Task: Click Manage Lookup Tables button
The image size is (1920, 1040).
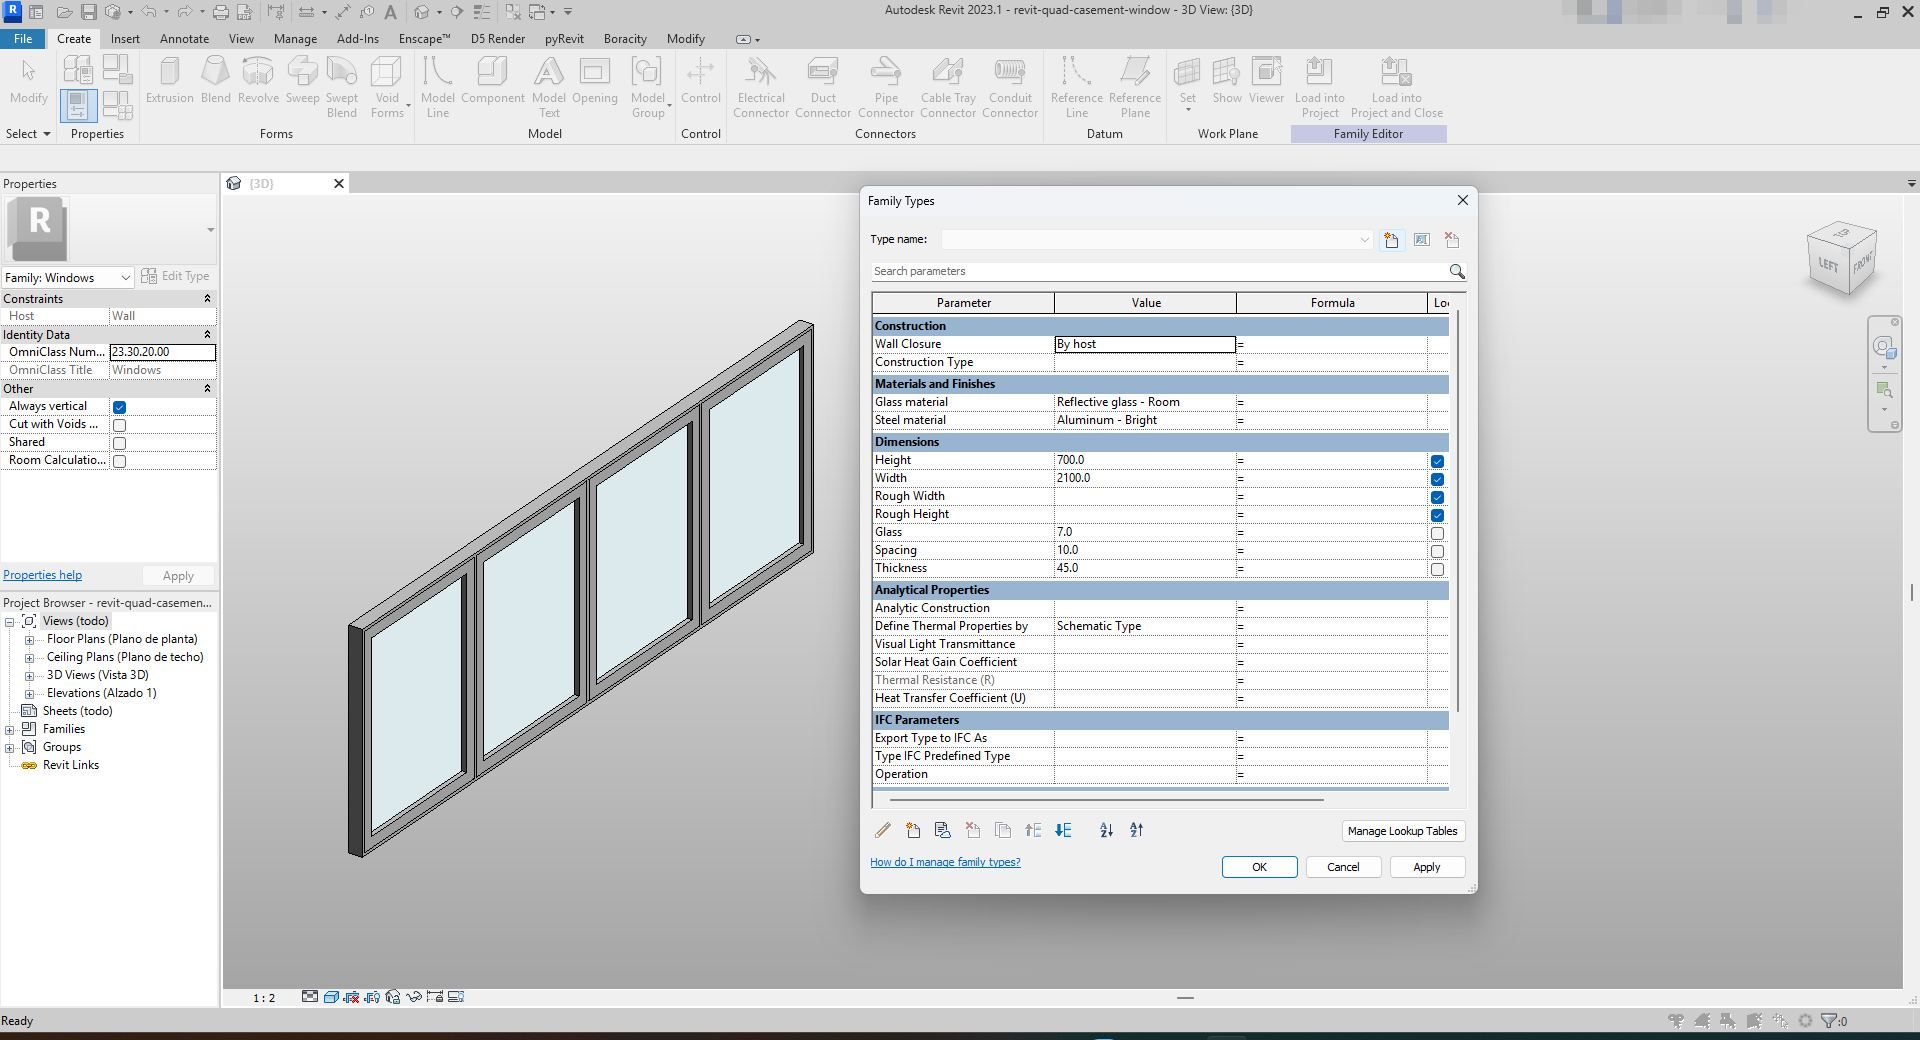Action: [1402, 831]
